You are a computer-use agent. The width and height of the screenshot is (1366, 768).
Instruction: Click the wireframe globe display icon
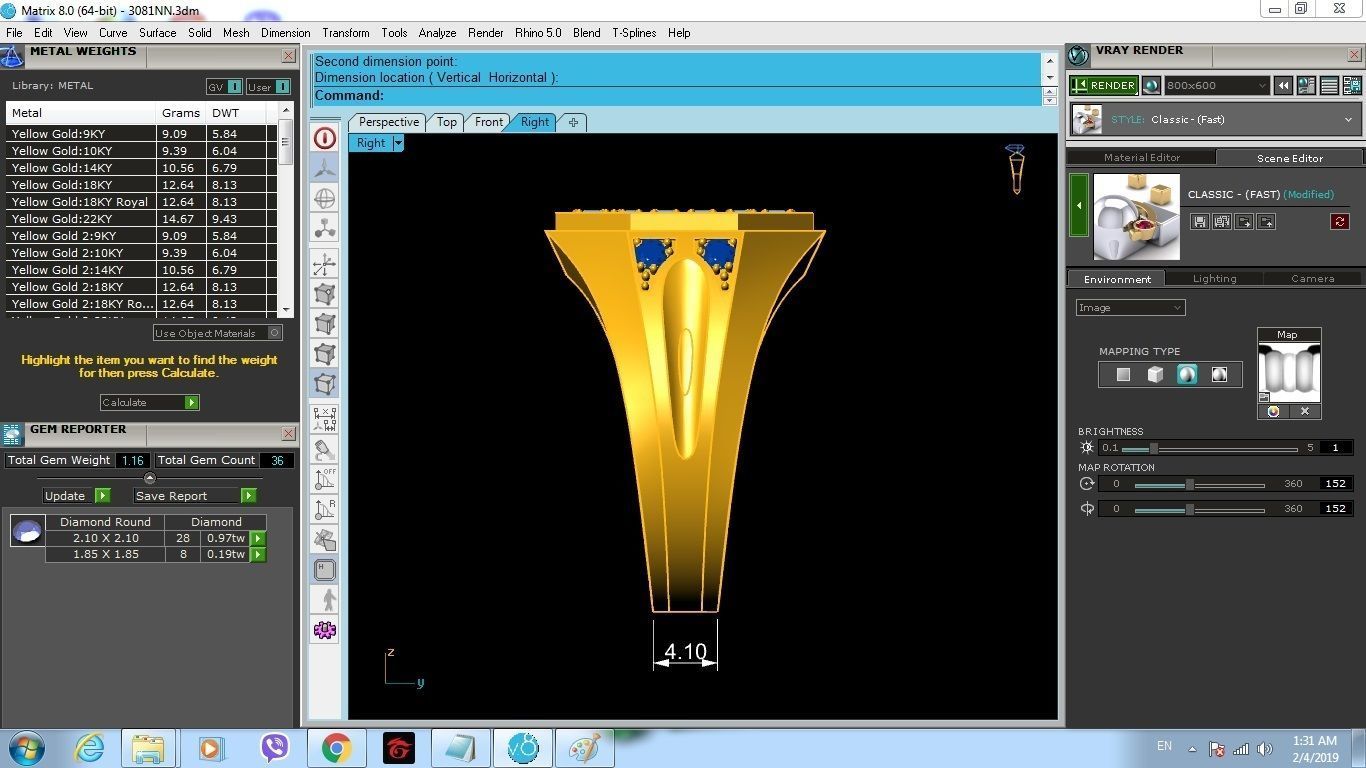(x=325, y=198)
